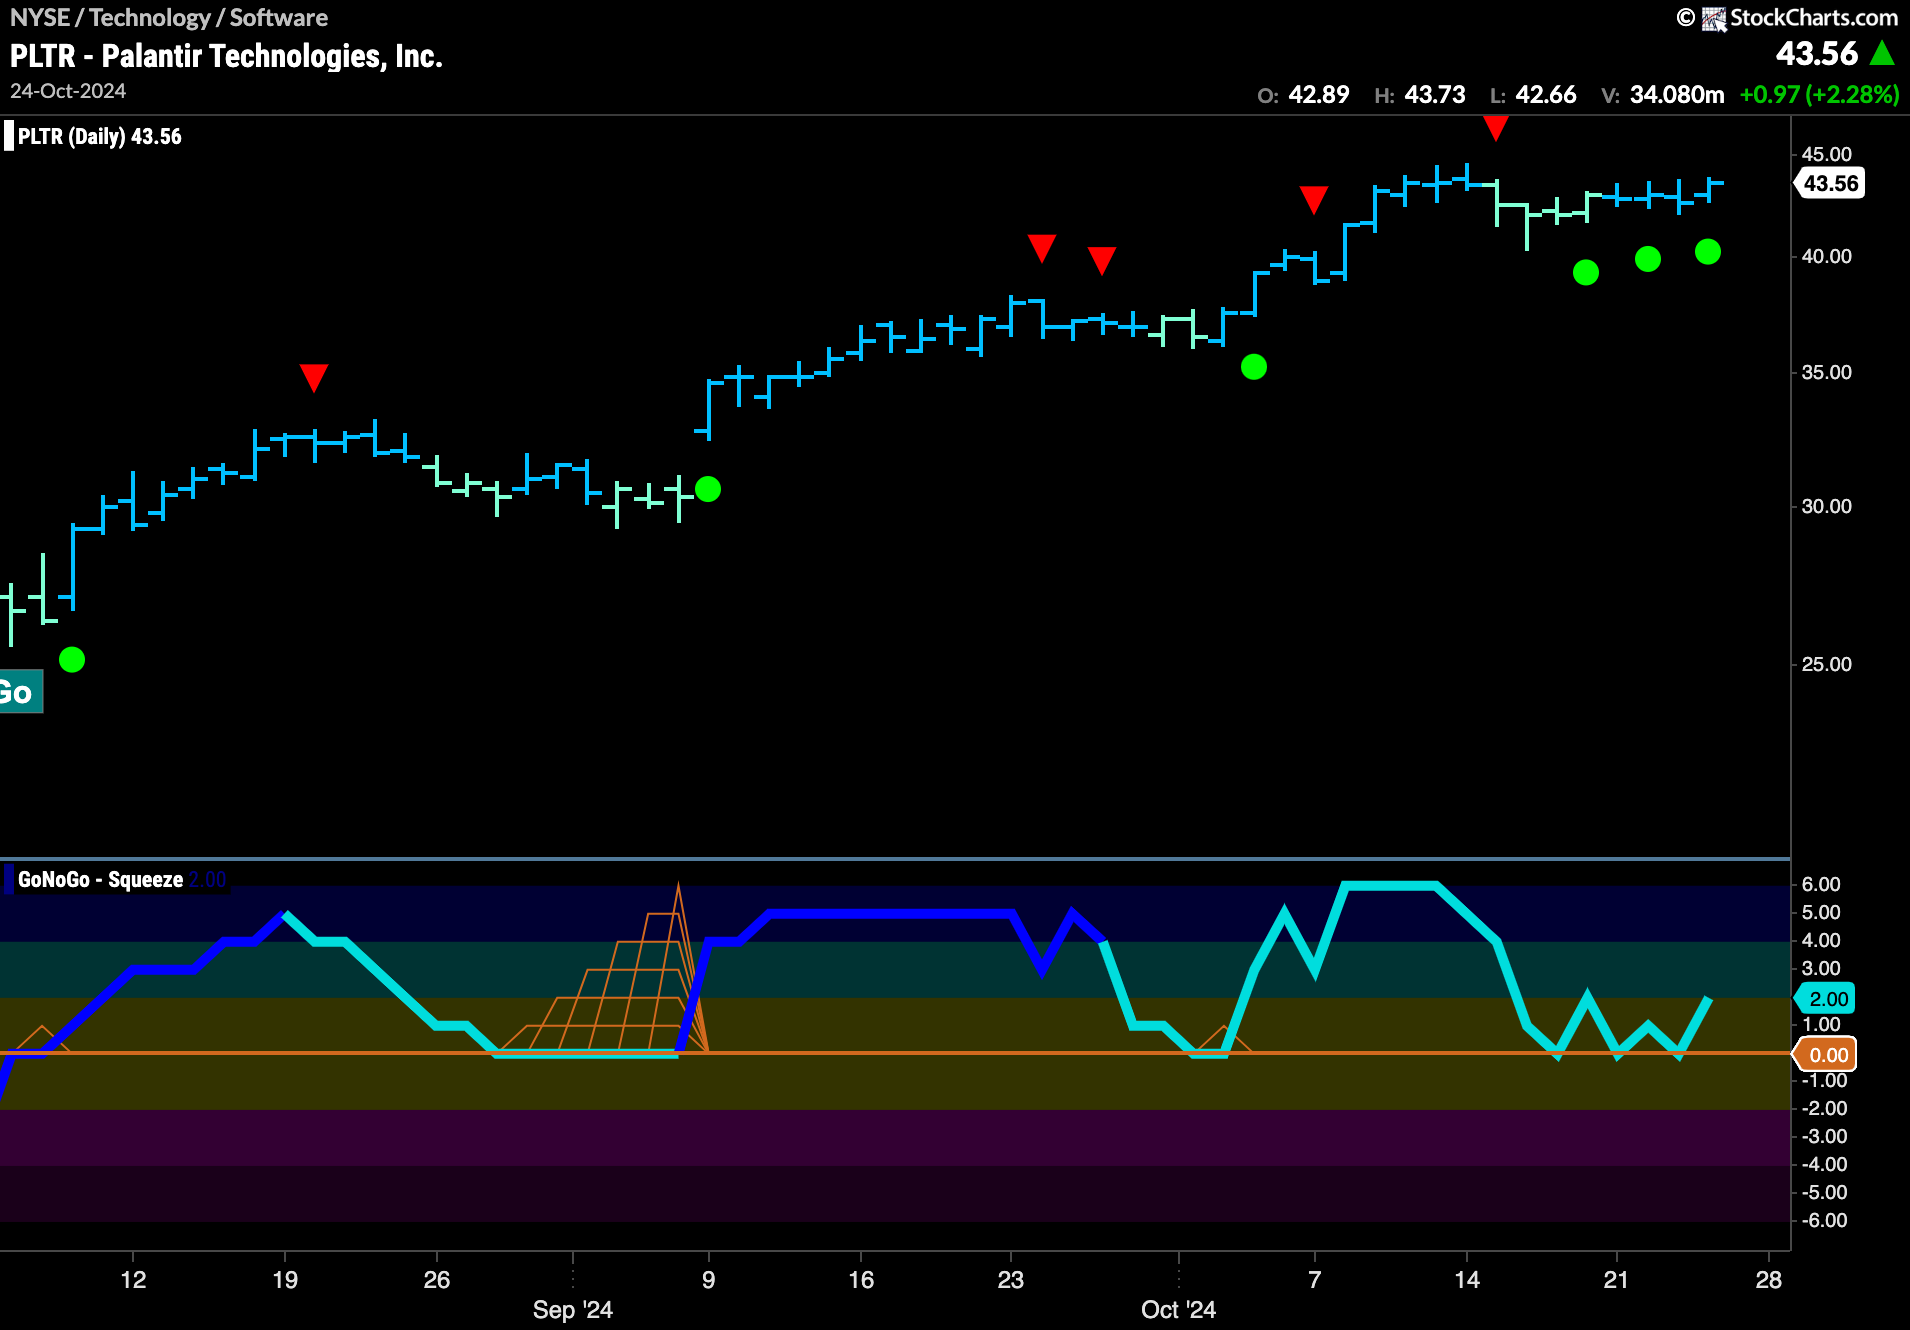Screen dimensions: 1910x1330
Task: Click the PLTR (Daily) 43.56 legend
Action: (x=100, y=136)
